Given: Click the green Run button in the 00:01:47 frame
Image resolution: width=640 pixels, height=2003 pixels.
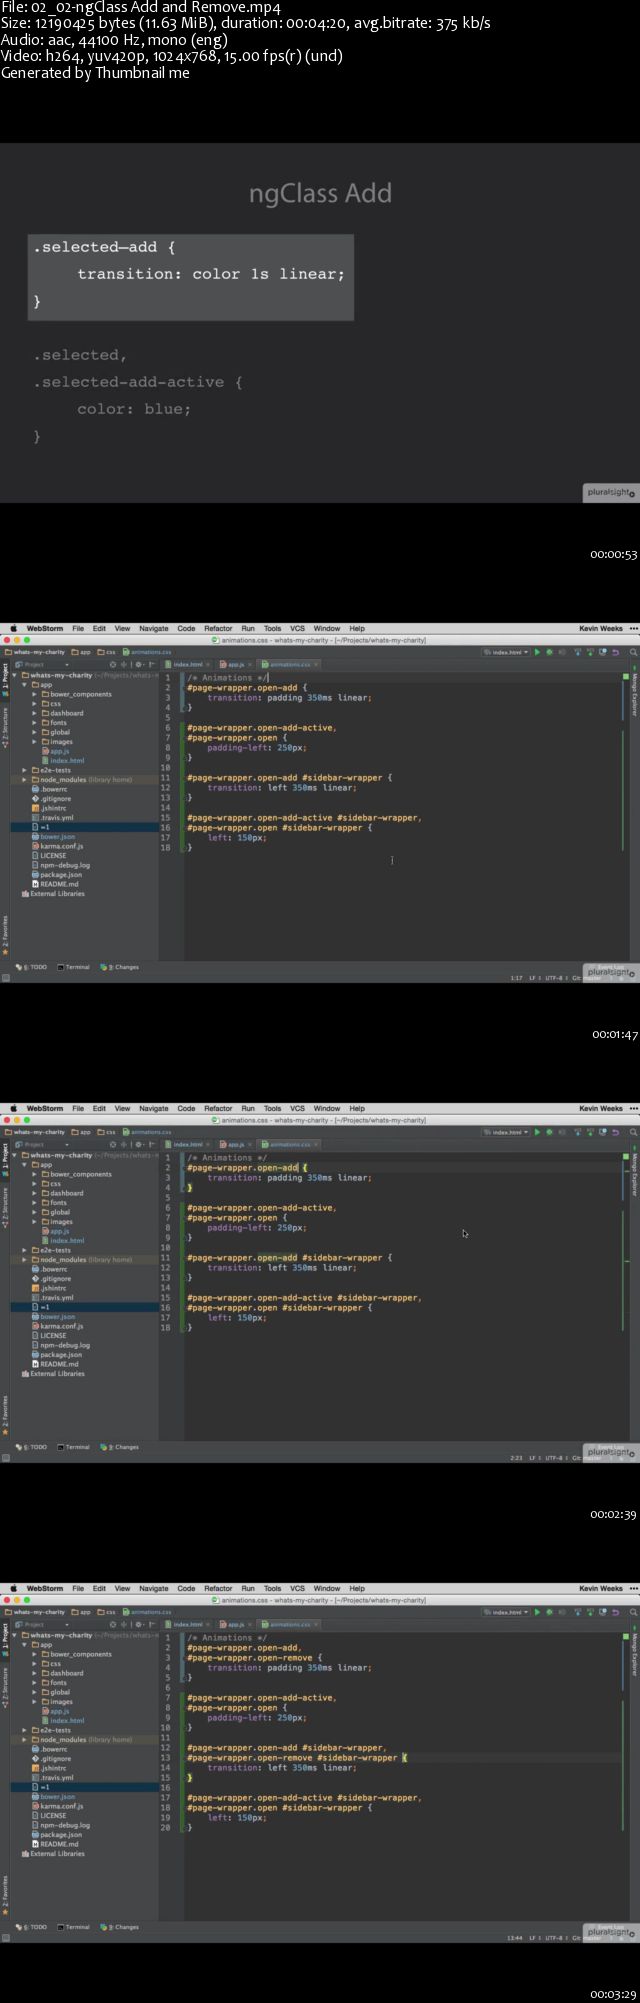Looking at the screenshot, I should click(537, 652).
